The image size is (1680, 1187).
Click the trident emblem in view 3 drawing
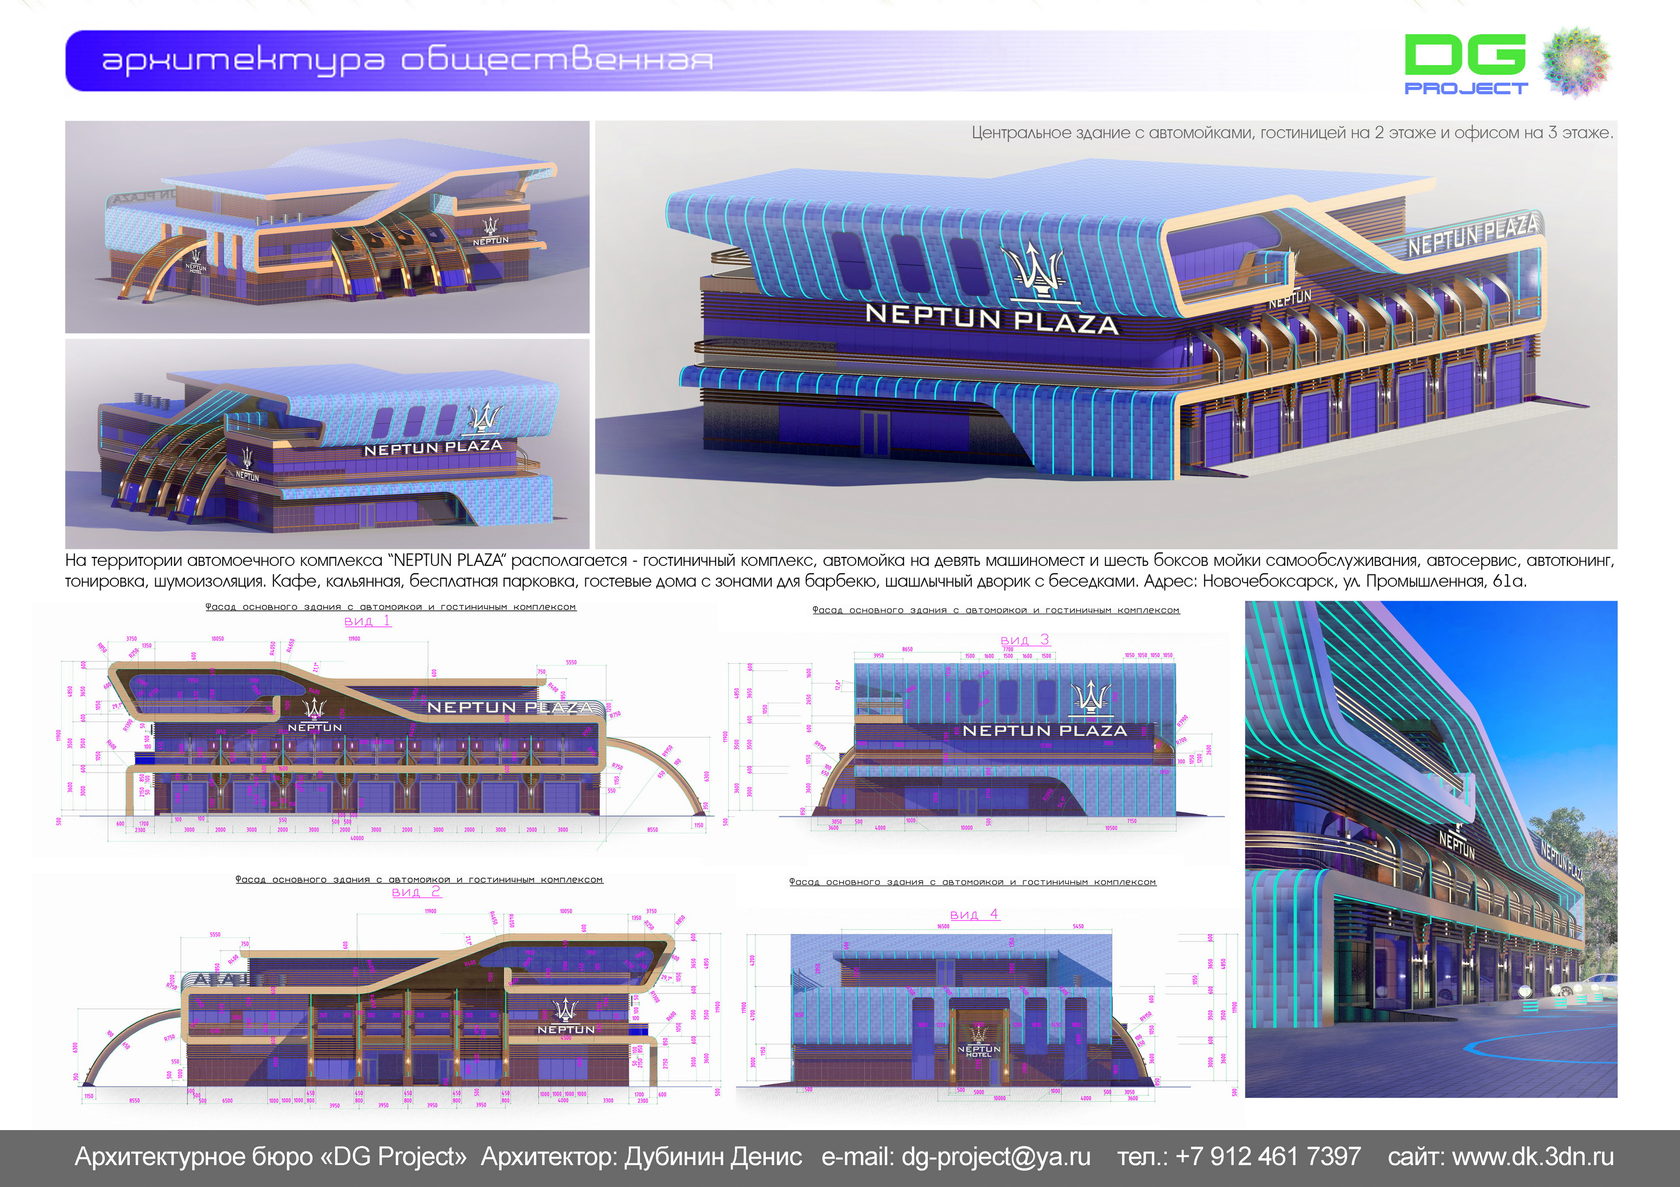(1091, 697)
